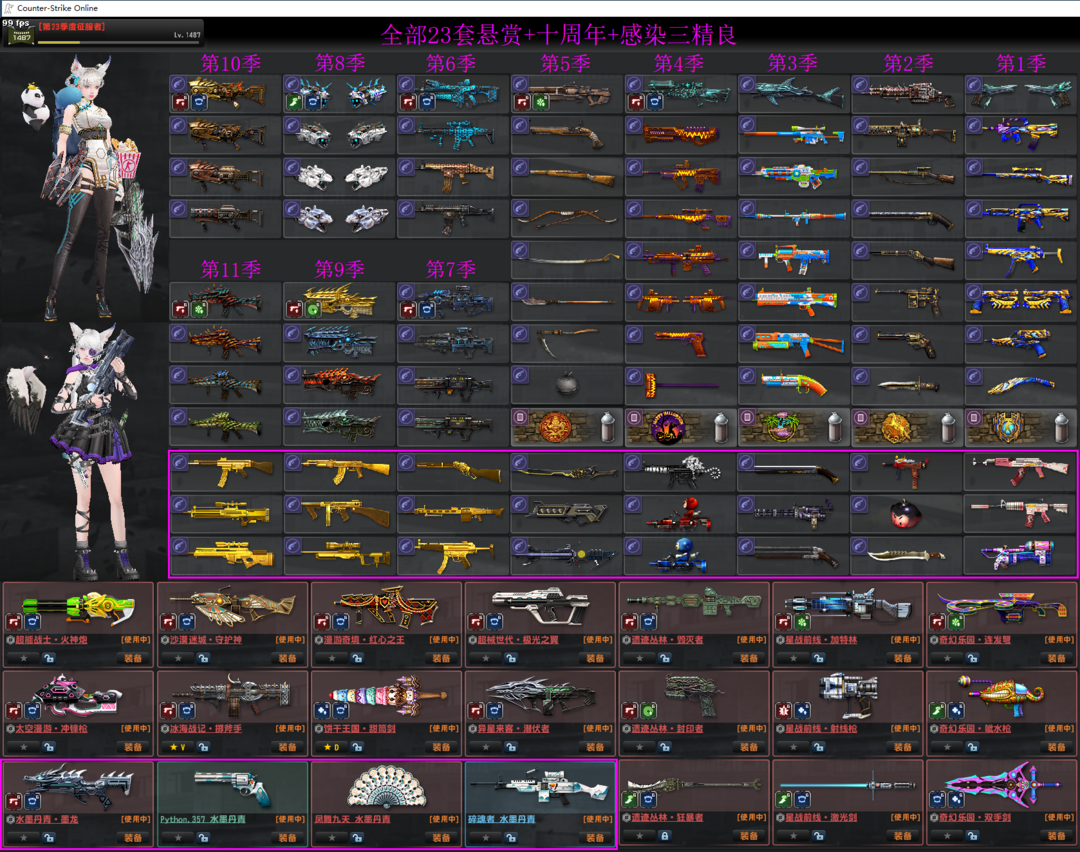This screenshot has height=852, width=1080.
Task: Open the Python.357 水墨丹青 item link
Action: 203,819
